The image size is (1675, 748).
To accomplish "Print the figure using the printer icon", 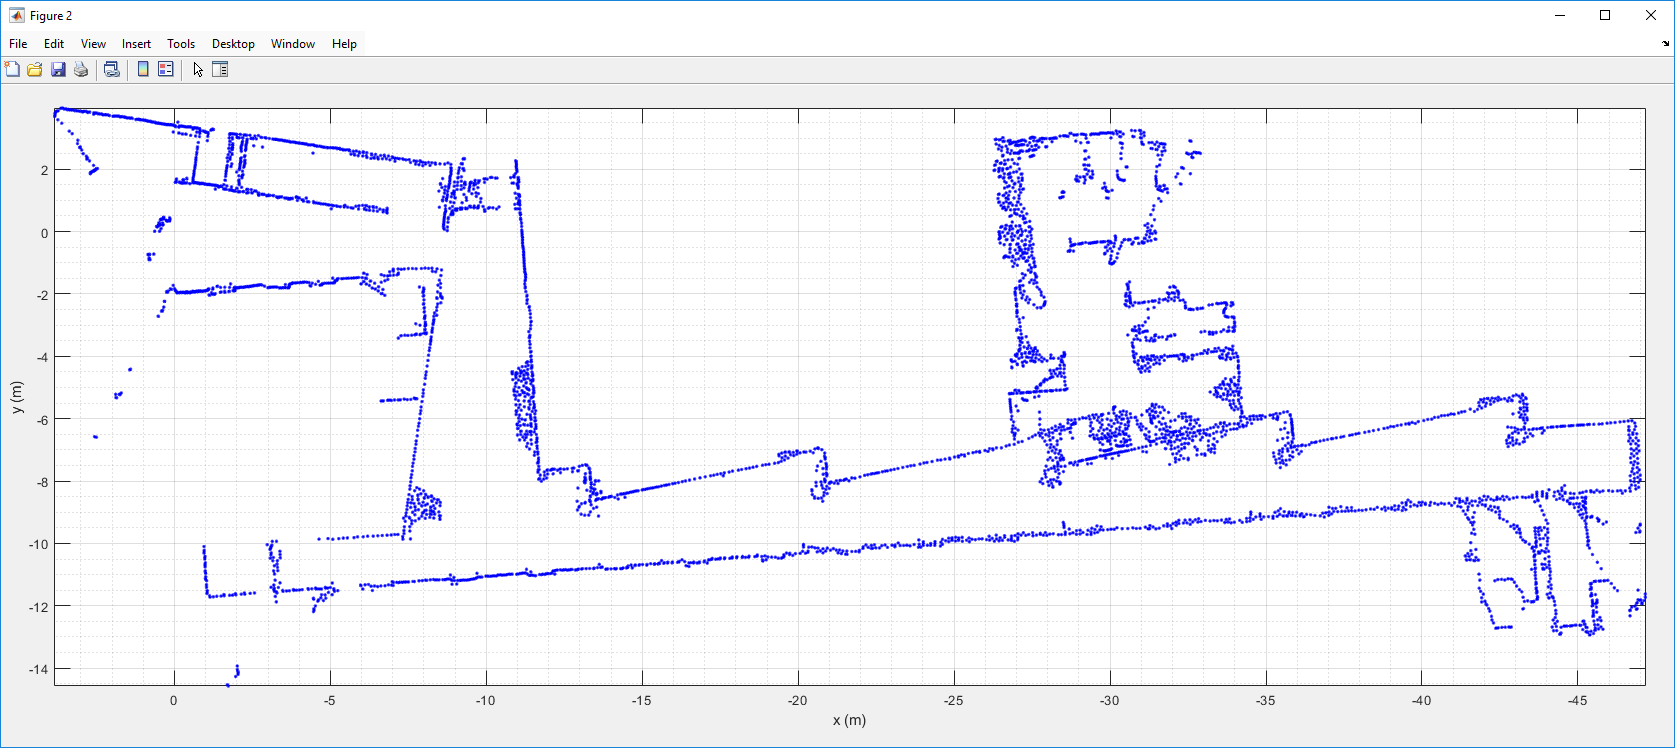I will pyautogui.click(x=81, y=69).
